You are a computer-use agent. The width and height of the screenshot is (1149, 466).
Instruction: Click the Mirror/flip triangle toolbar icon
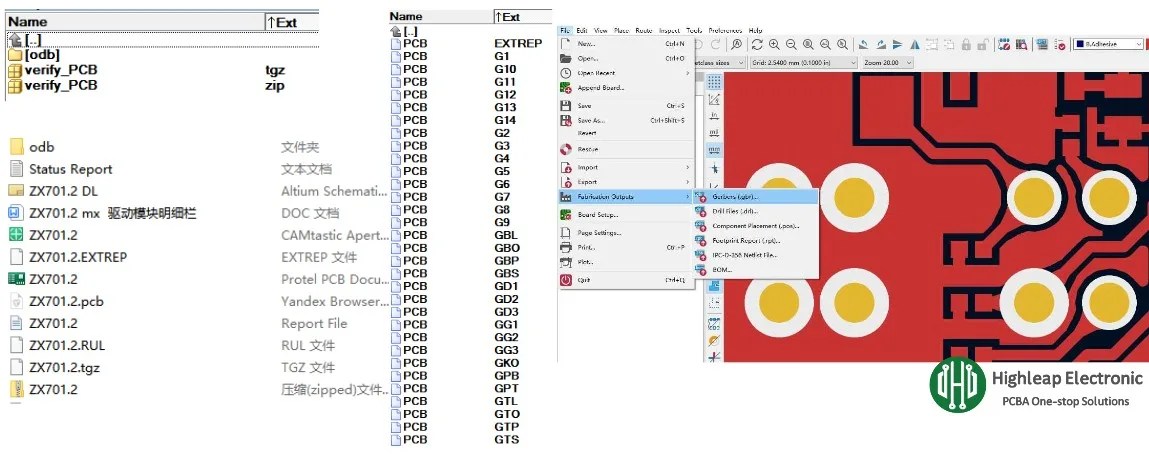(915, 45)
